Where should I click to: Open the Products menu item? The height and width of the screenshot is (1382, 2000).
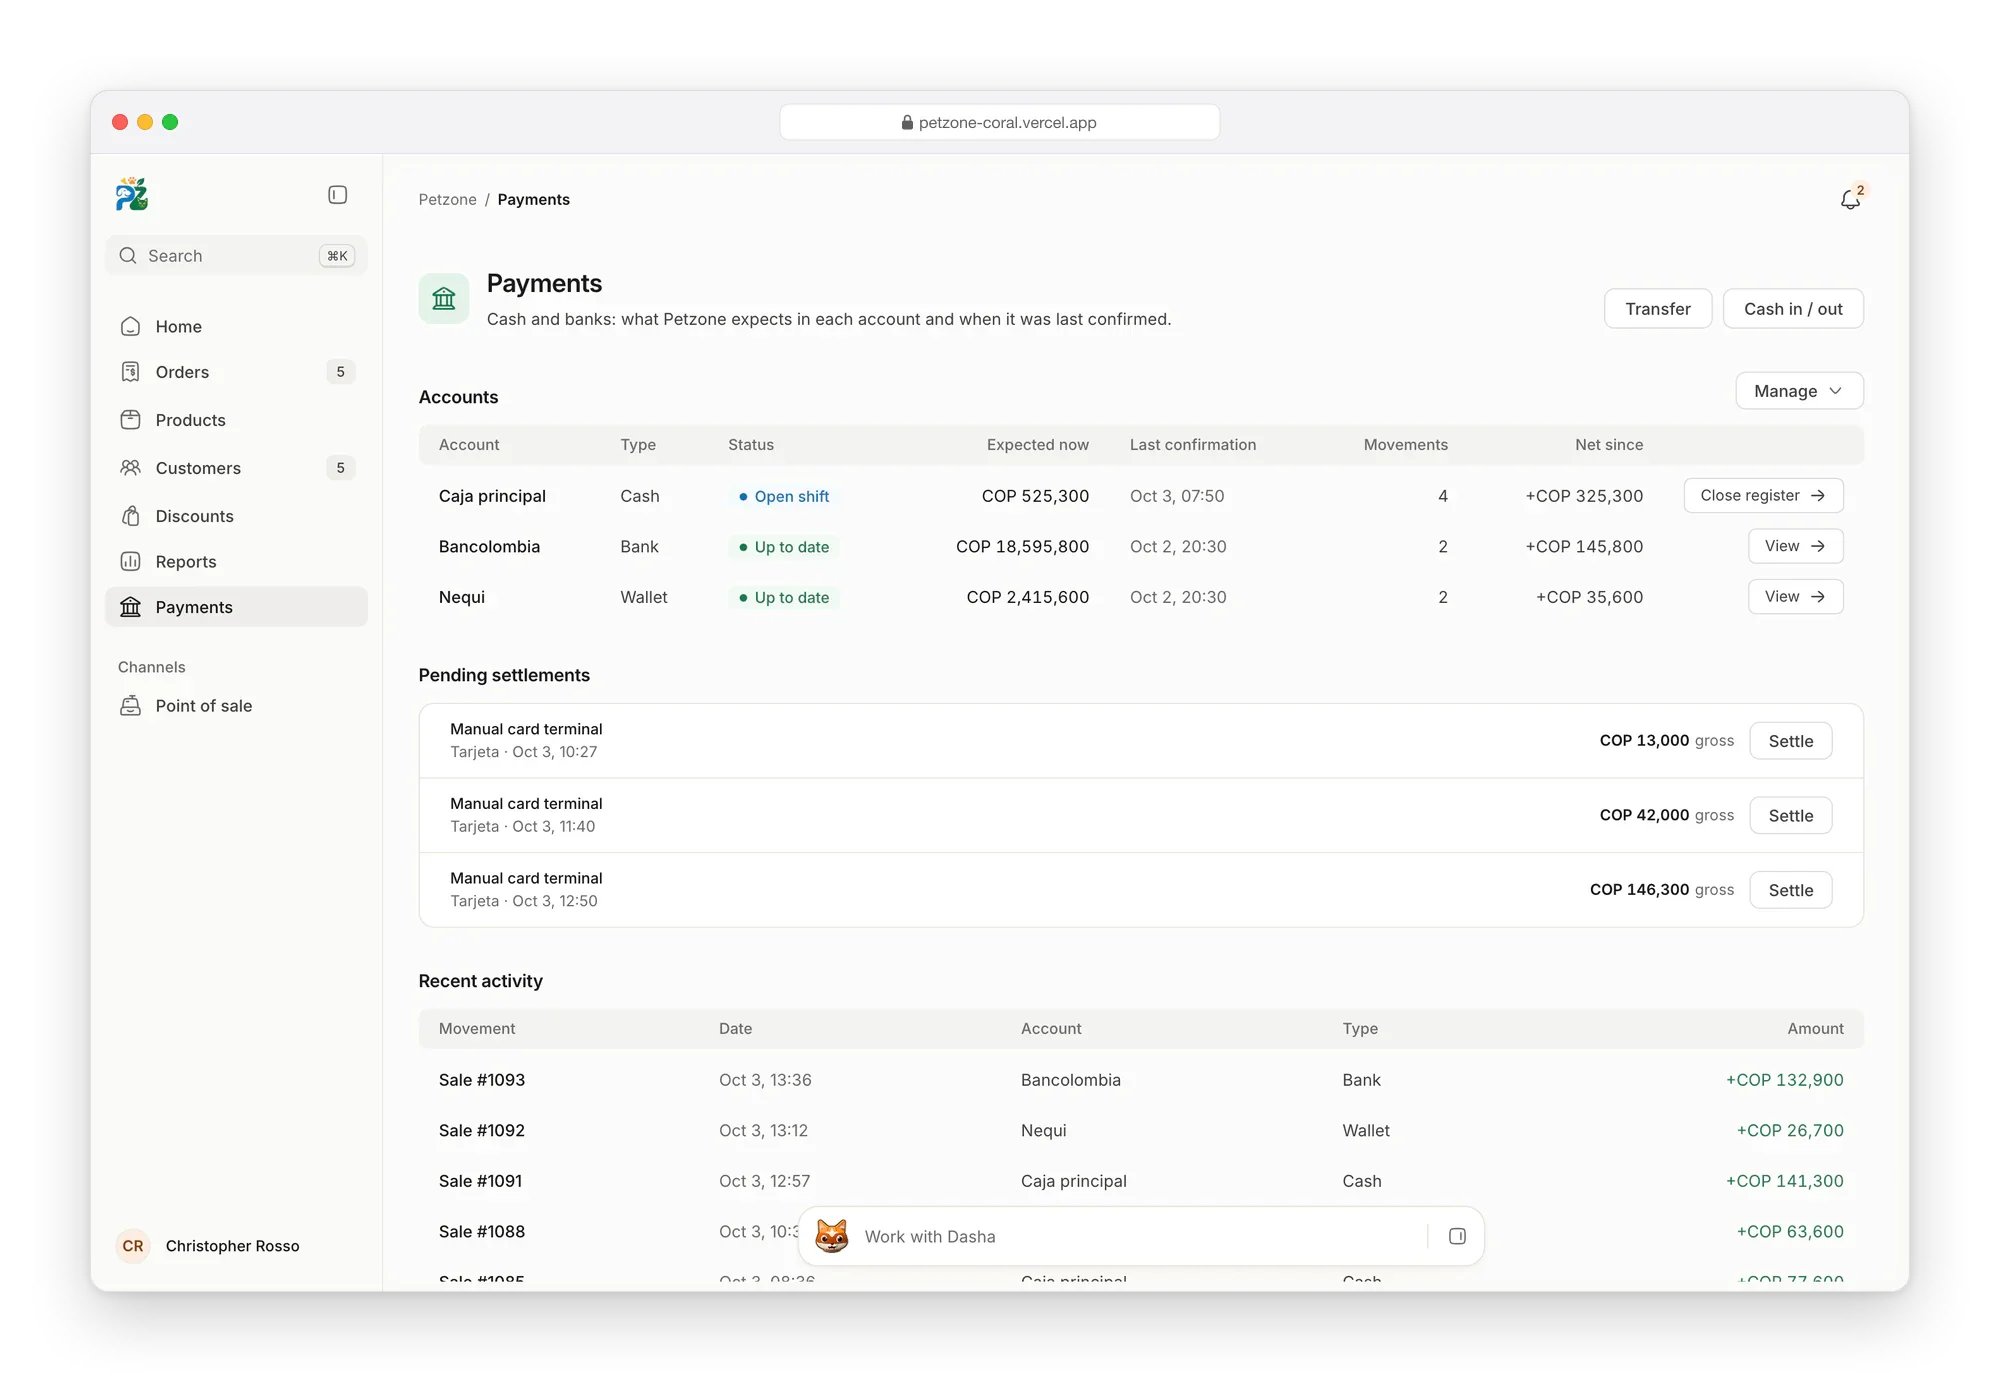click(236, 420)
